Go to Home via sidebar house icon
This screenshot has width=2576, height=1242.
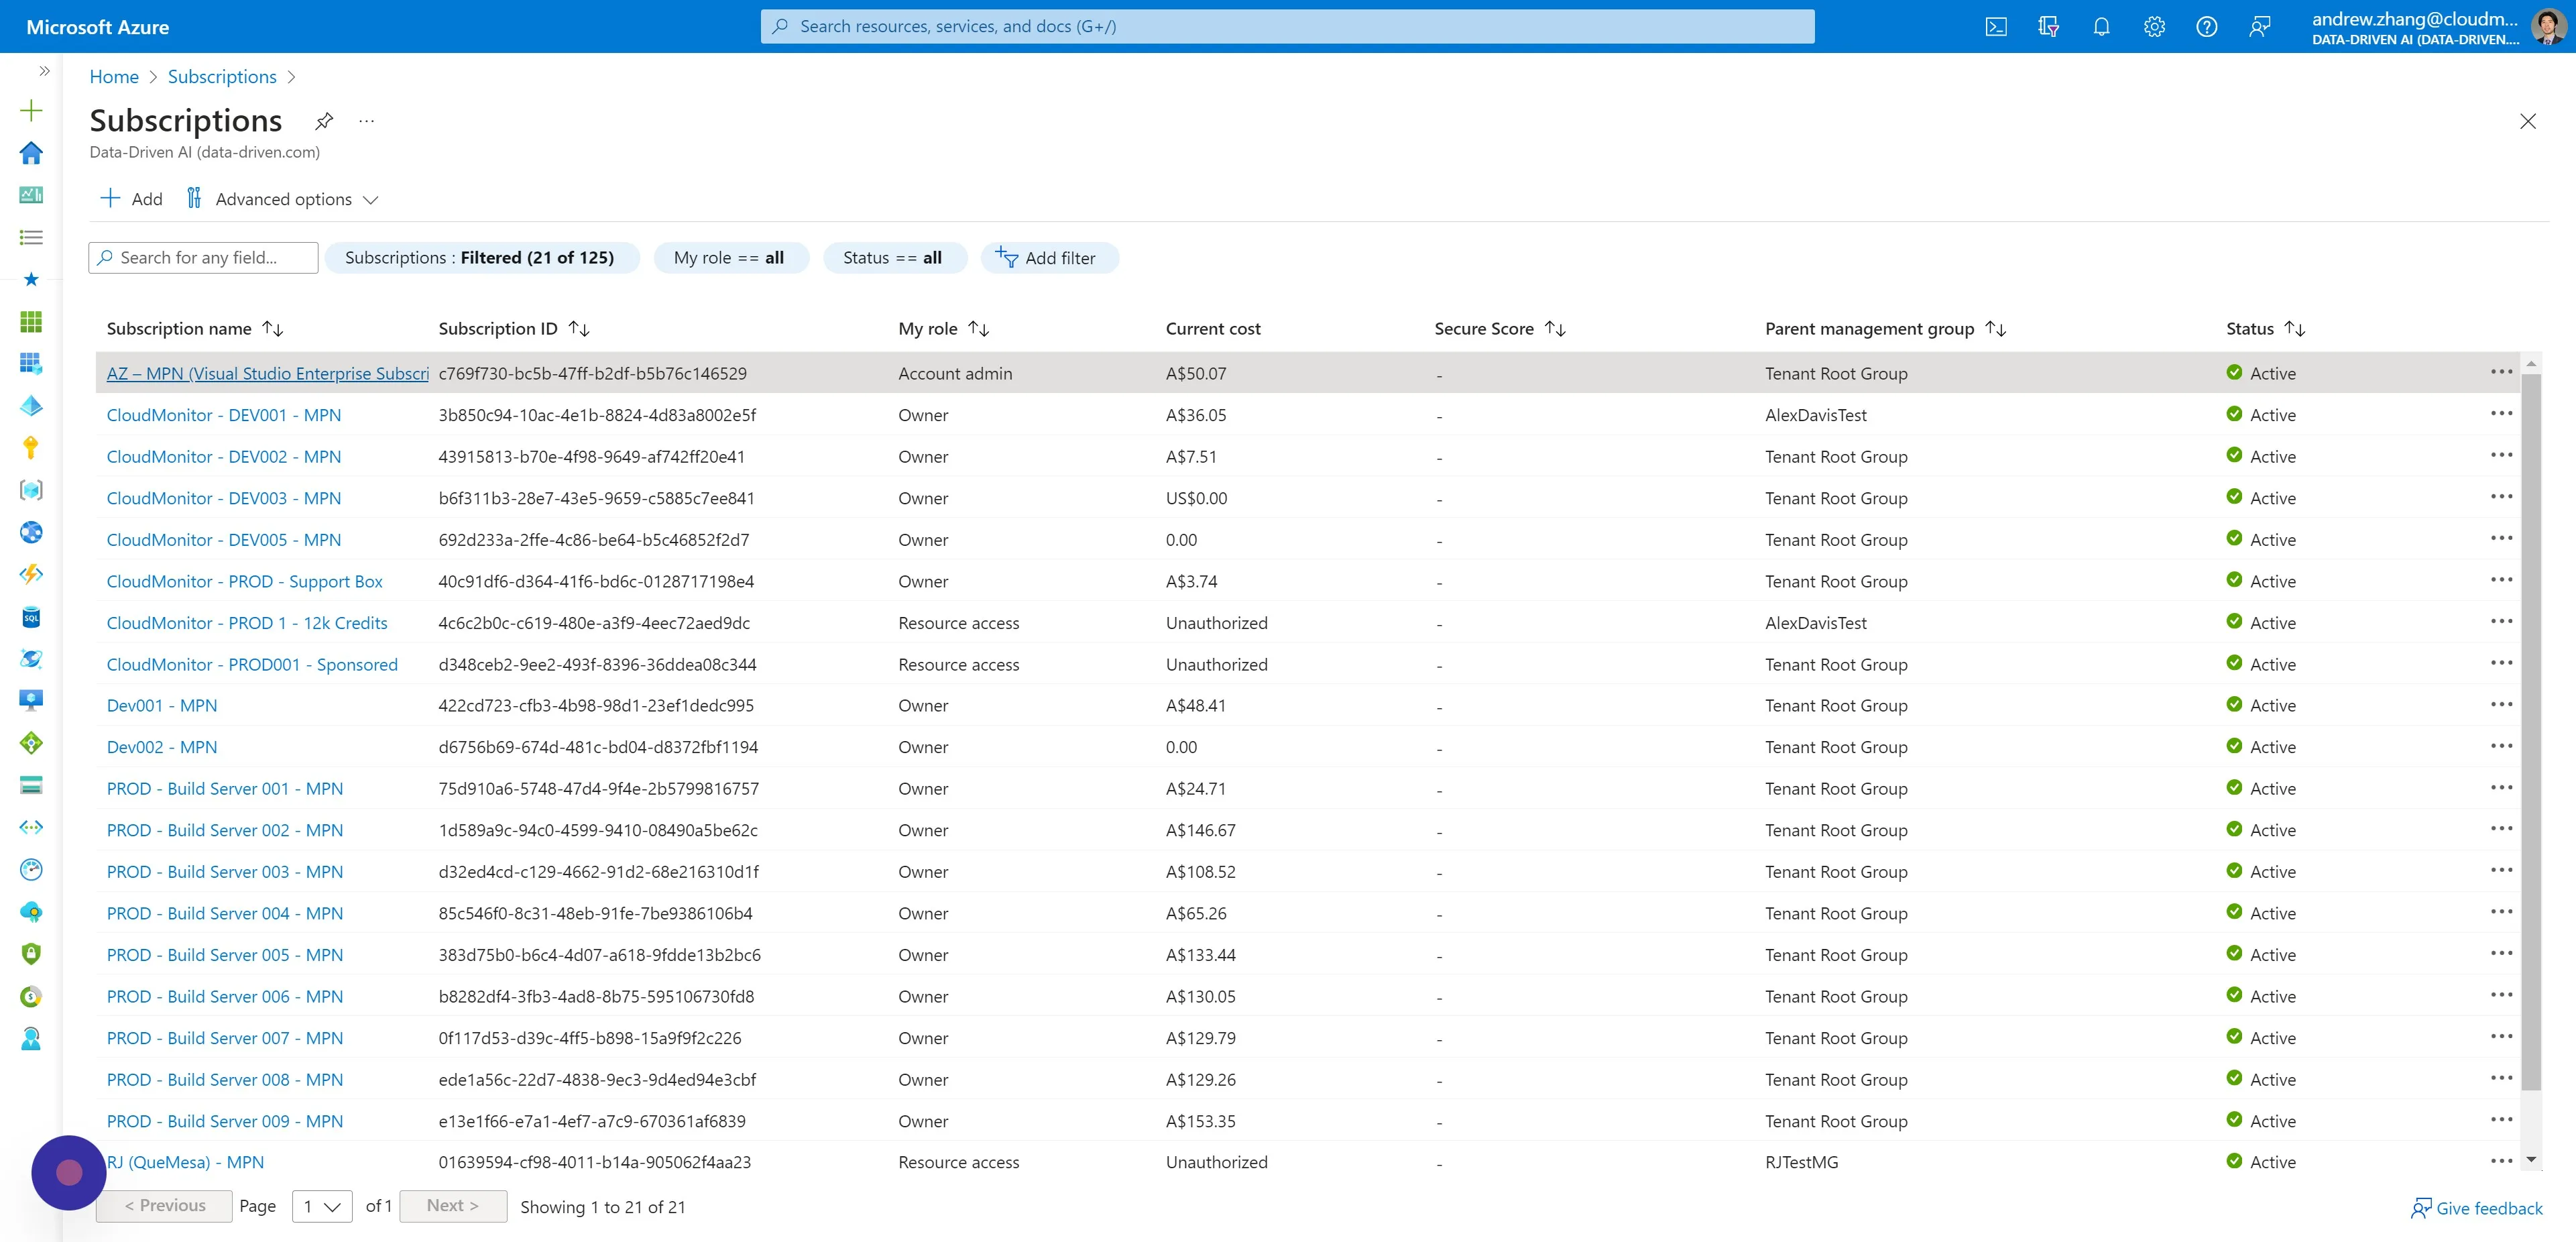tap(31, 152)
